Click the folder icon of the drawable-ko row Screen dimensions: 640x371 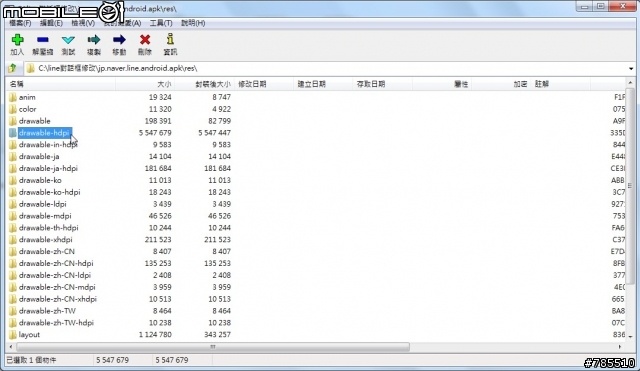pos(13,180)
